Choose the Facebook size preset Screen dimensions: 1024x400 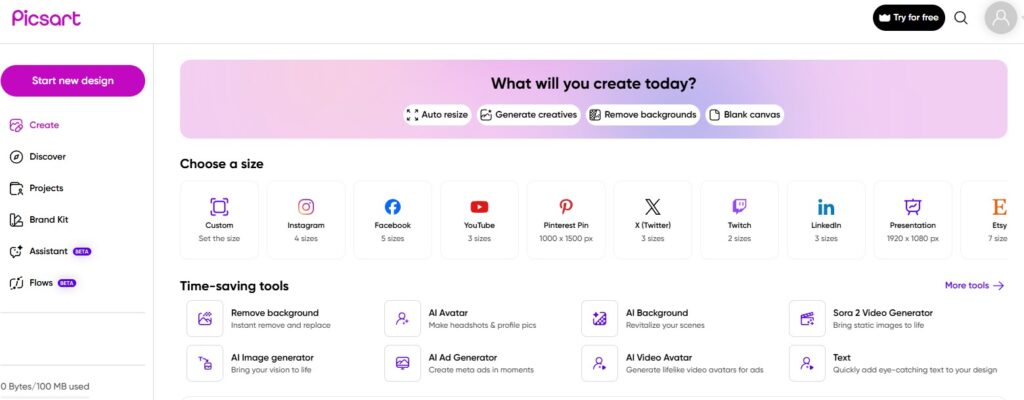pos(392,207)
